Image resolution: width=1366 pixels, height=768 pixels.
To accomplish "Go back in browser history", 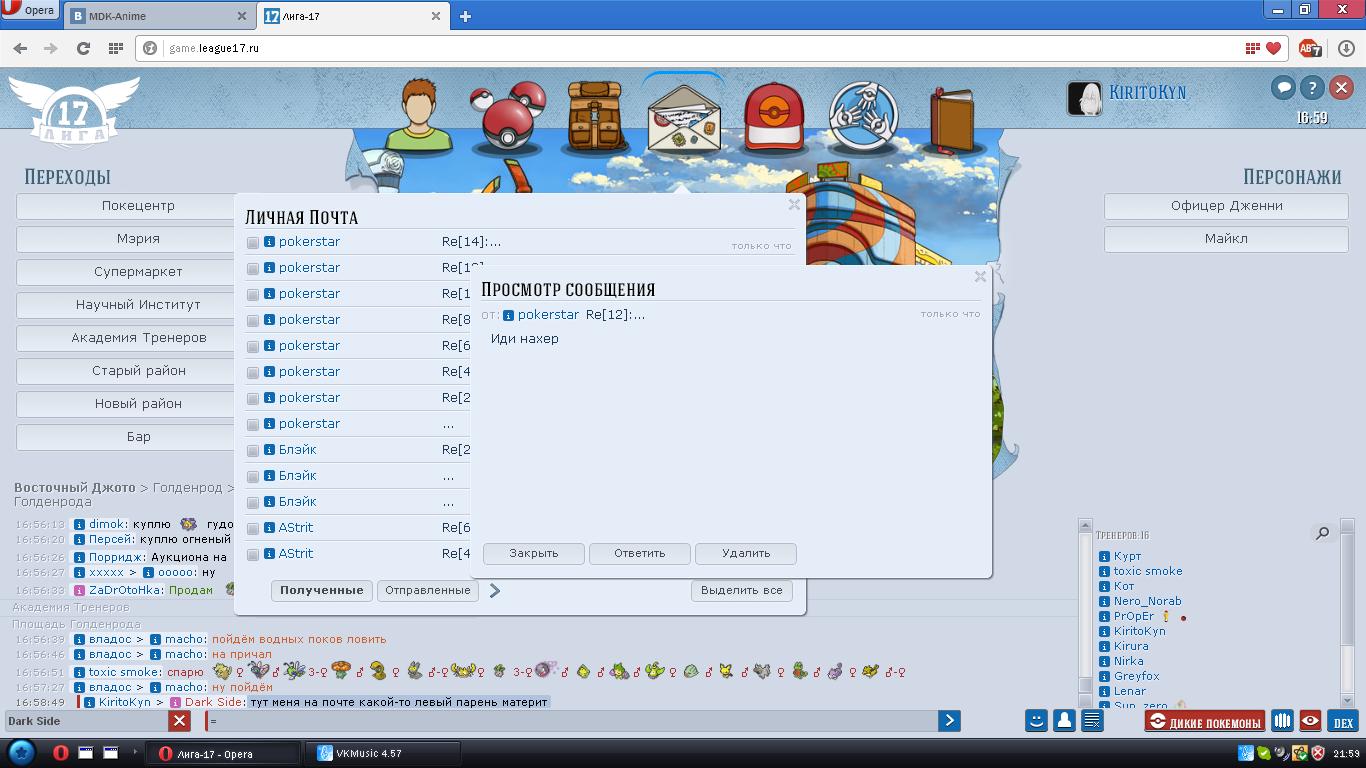I will point(21,48).
